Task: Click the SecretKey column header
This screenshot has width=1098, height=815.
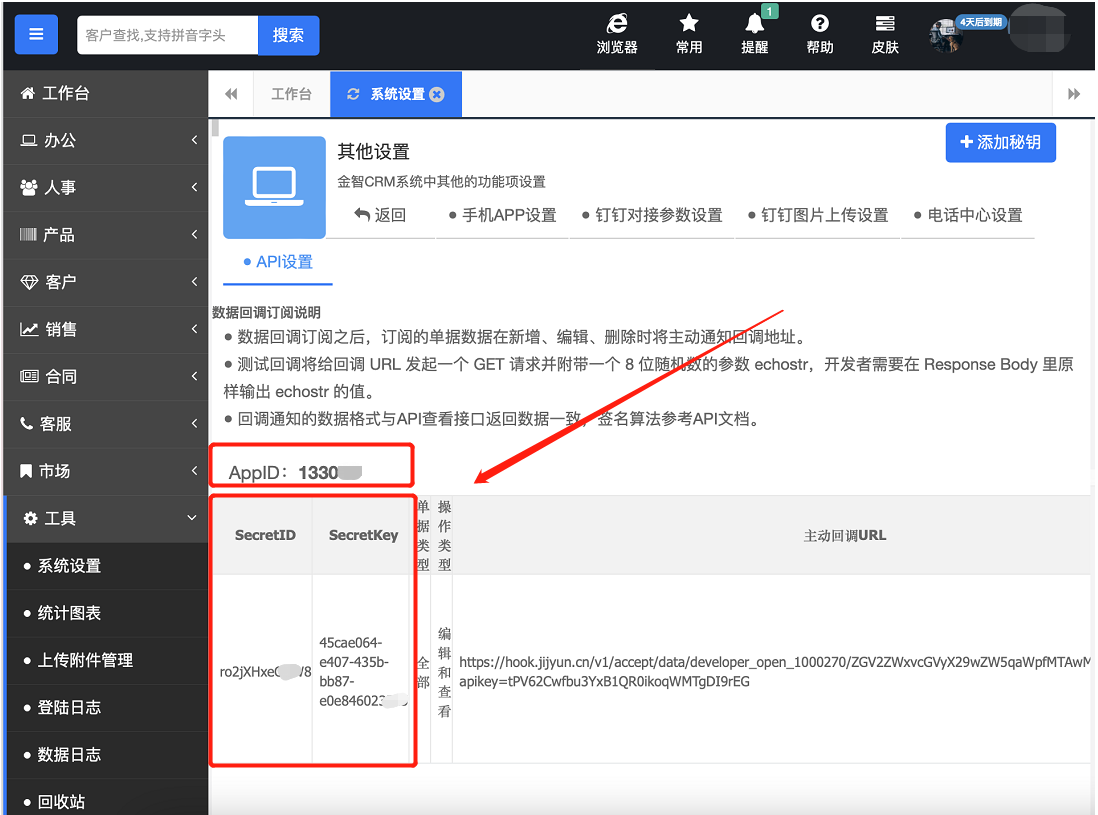Action: click(x=363, y=535)
